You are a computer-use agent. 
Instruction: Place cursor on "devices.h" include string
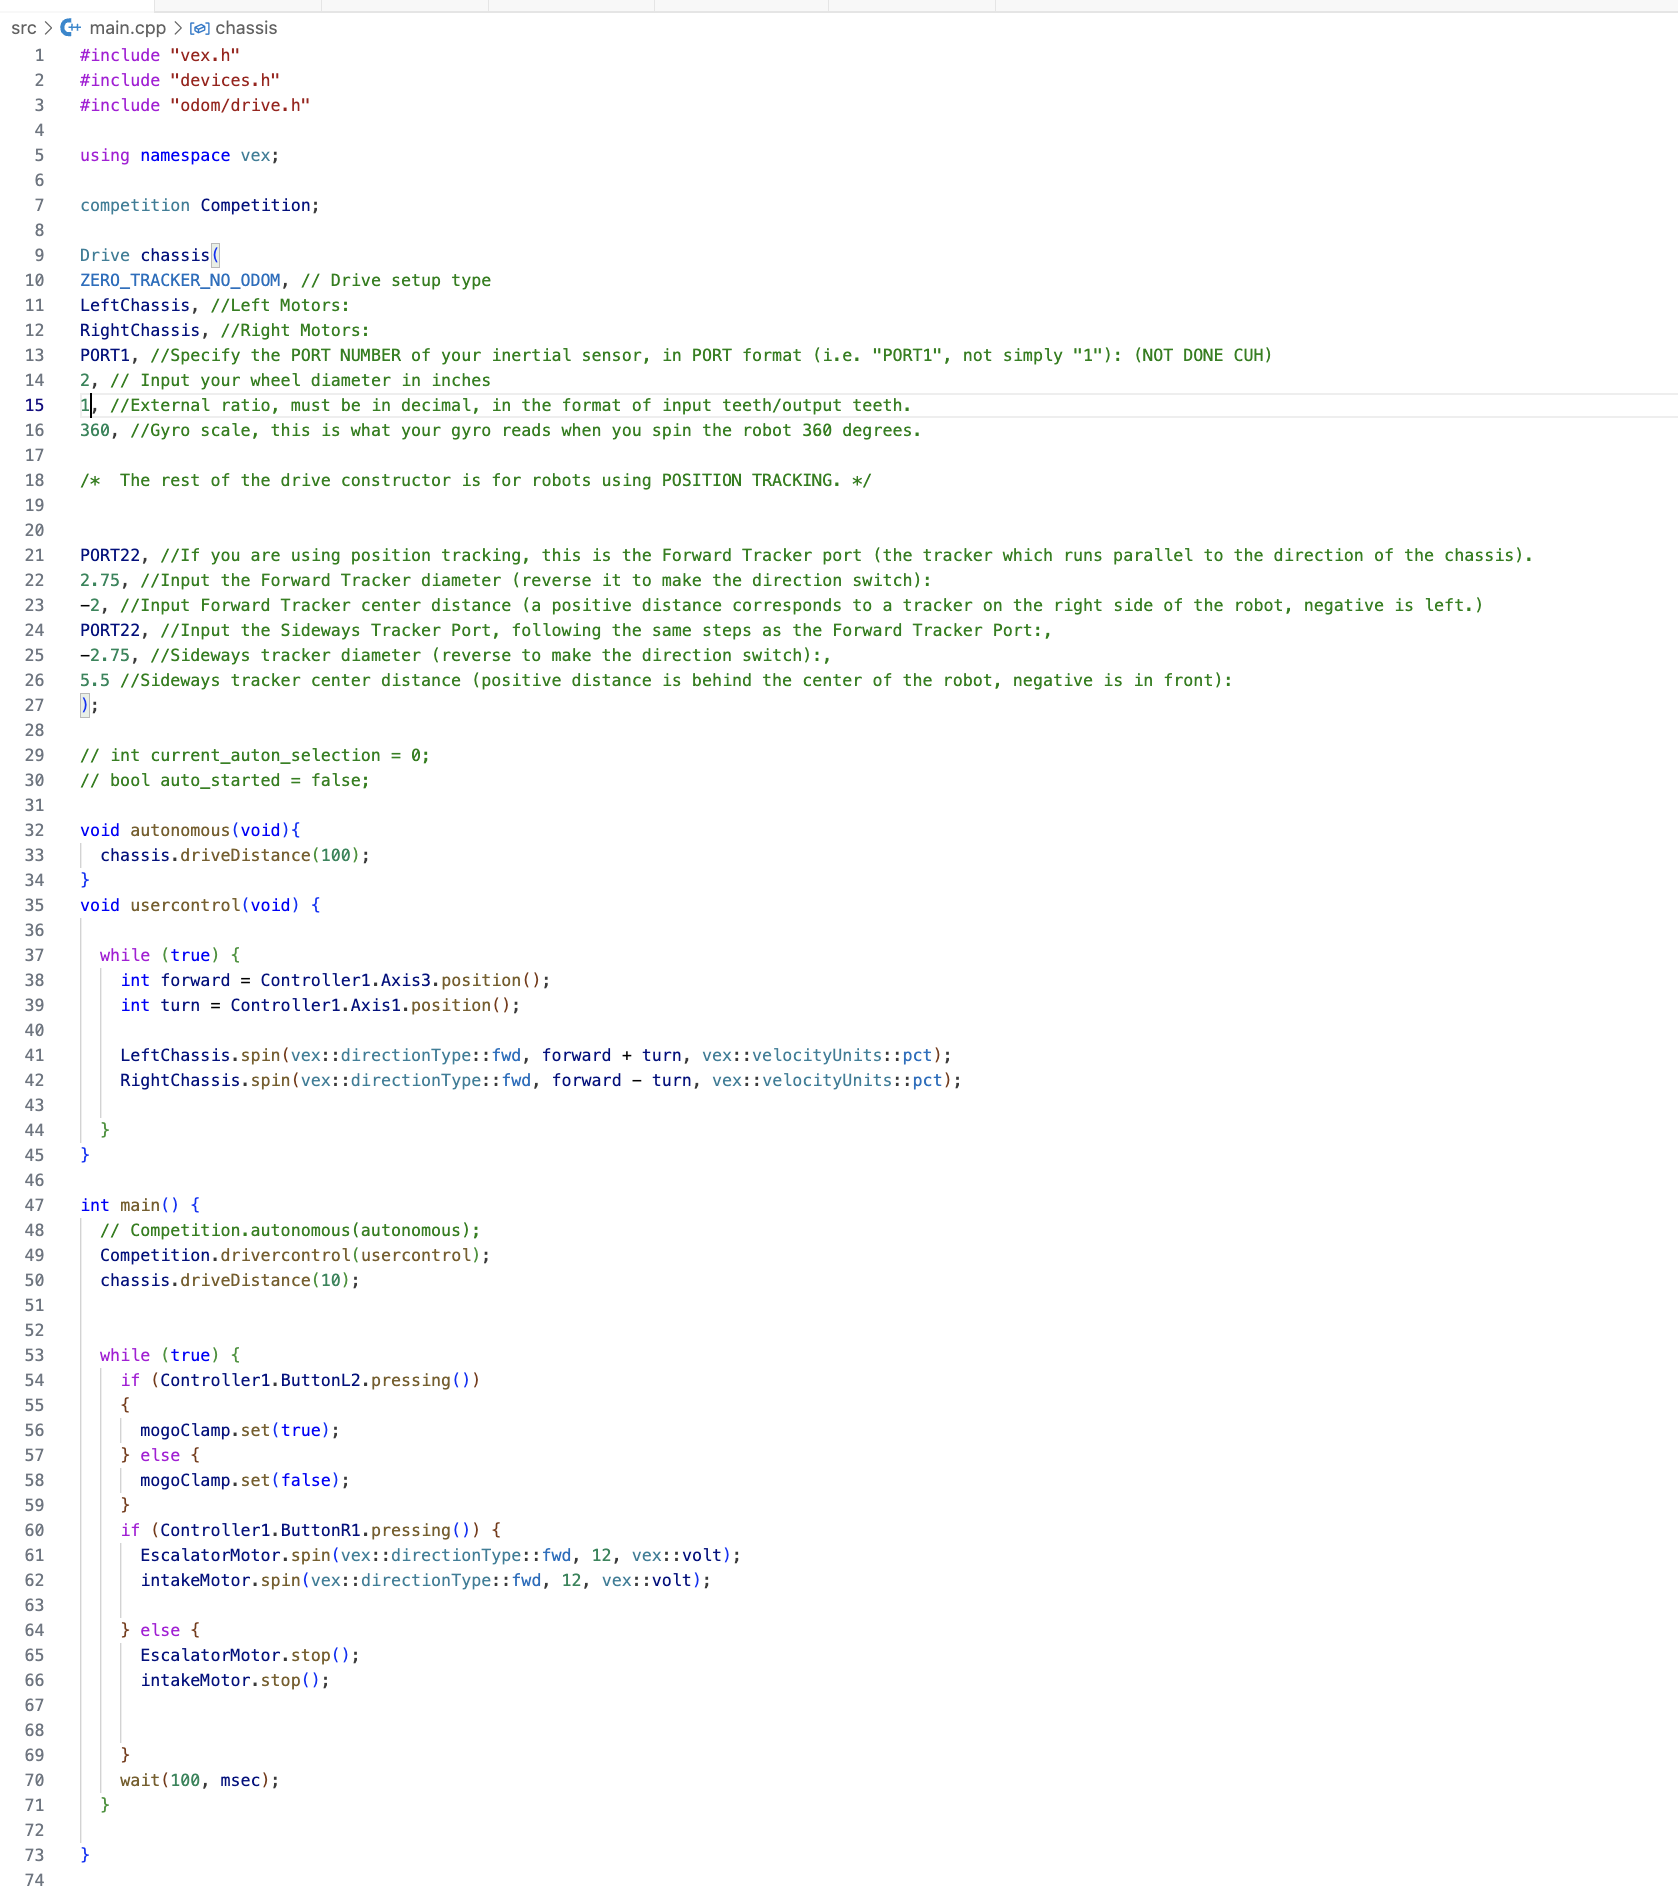tap(225, 80)
